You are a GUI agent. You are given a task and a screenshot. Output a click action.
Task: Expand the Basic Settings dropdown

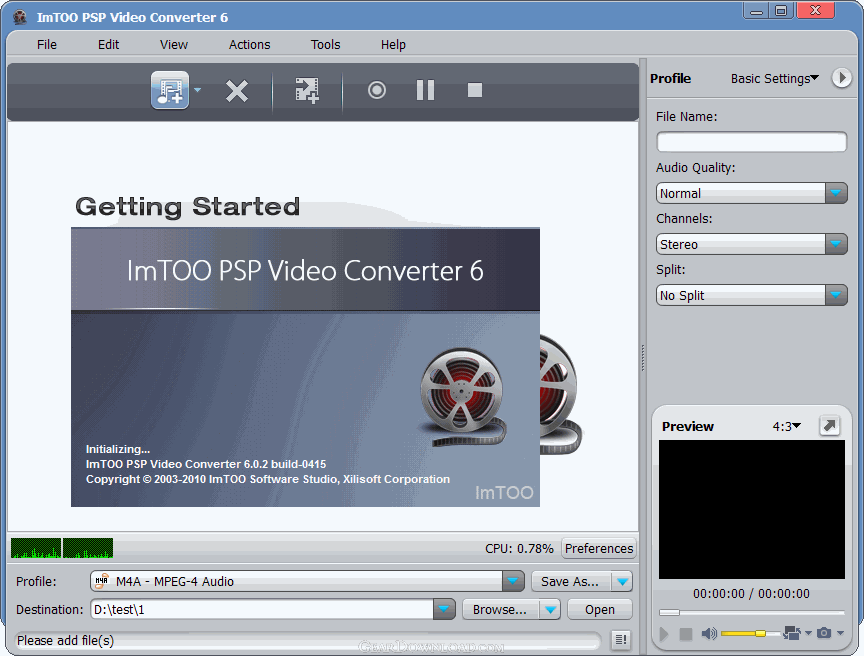[775, 79]
